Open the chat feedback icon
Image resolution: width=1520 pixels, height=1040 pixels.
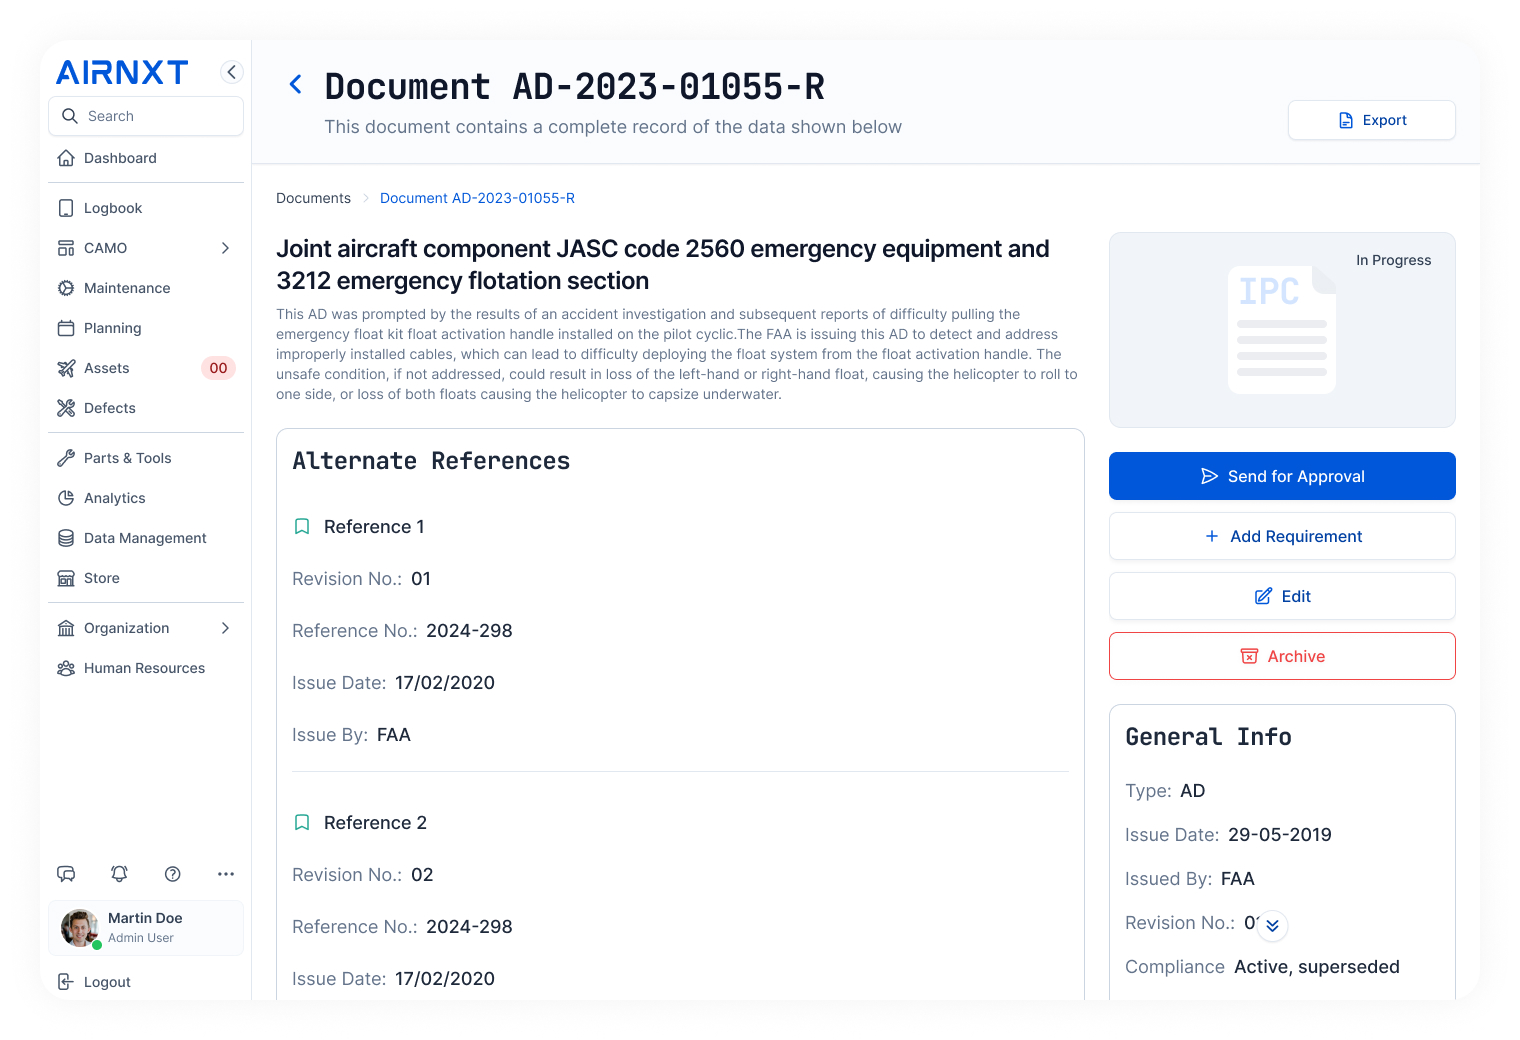click(x=66, y=874)
